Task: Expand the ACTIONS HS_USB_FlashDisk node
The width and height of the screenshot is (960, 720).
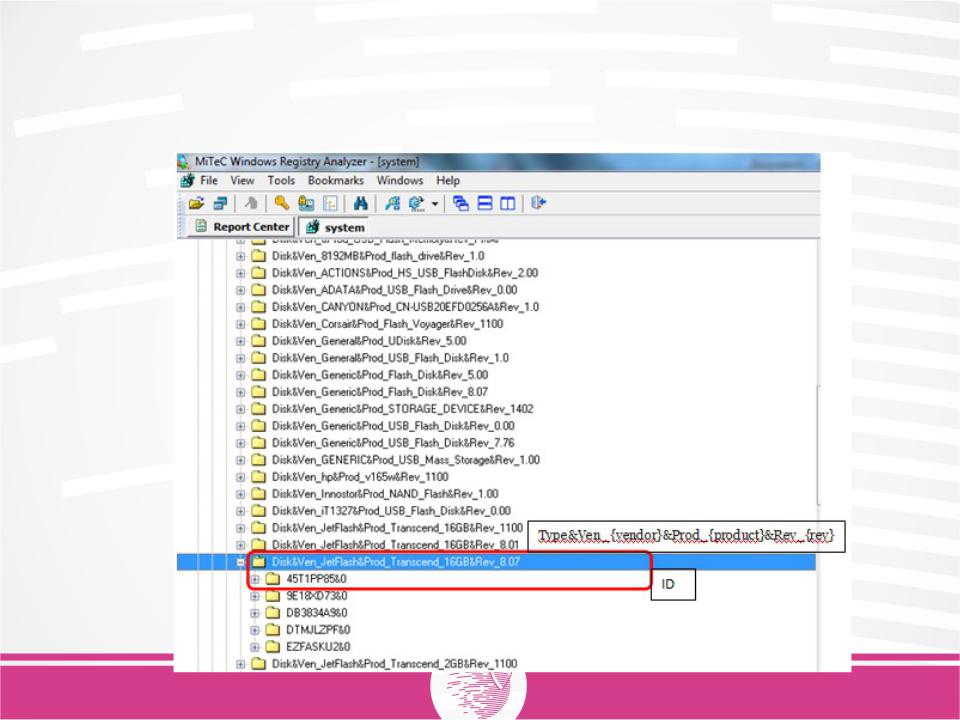Action: click(241, 273)
